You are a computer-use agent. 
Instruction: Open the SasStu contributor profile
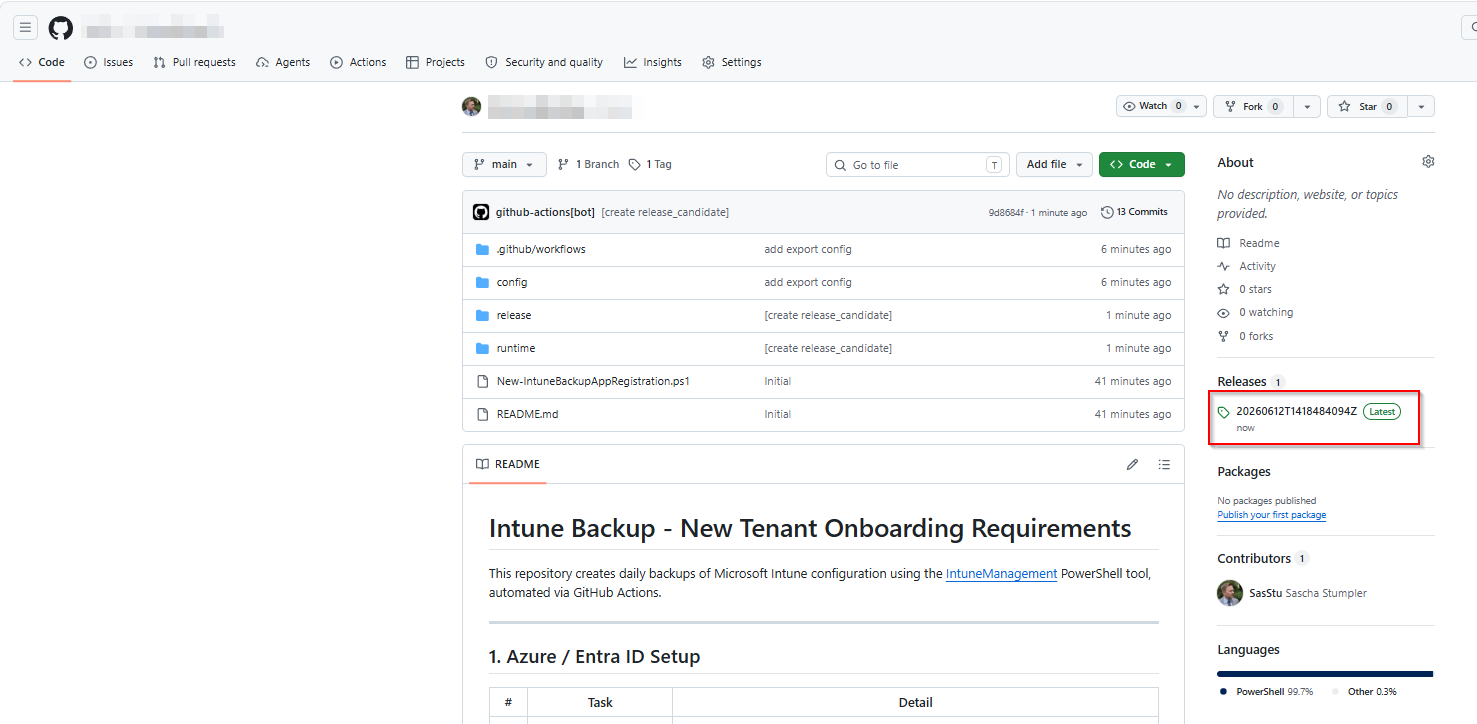(1307, 593)
